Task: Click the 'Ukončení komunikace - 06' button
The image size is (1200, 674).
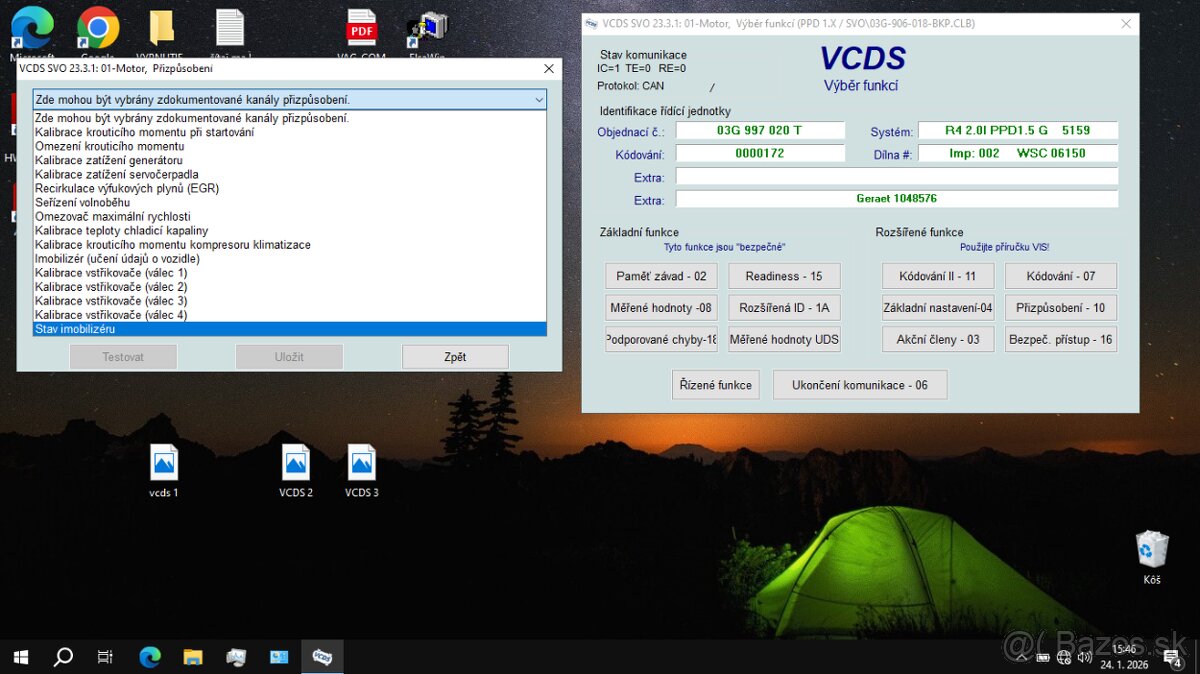Action: pos(860,384)
